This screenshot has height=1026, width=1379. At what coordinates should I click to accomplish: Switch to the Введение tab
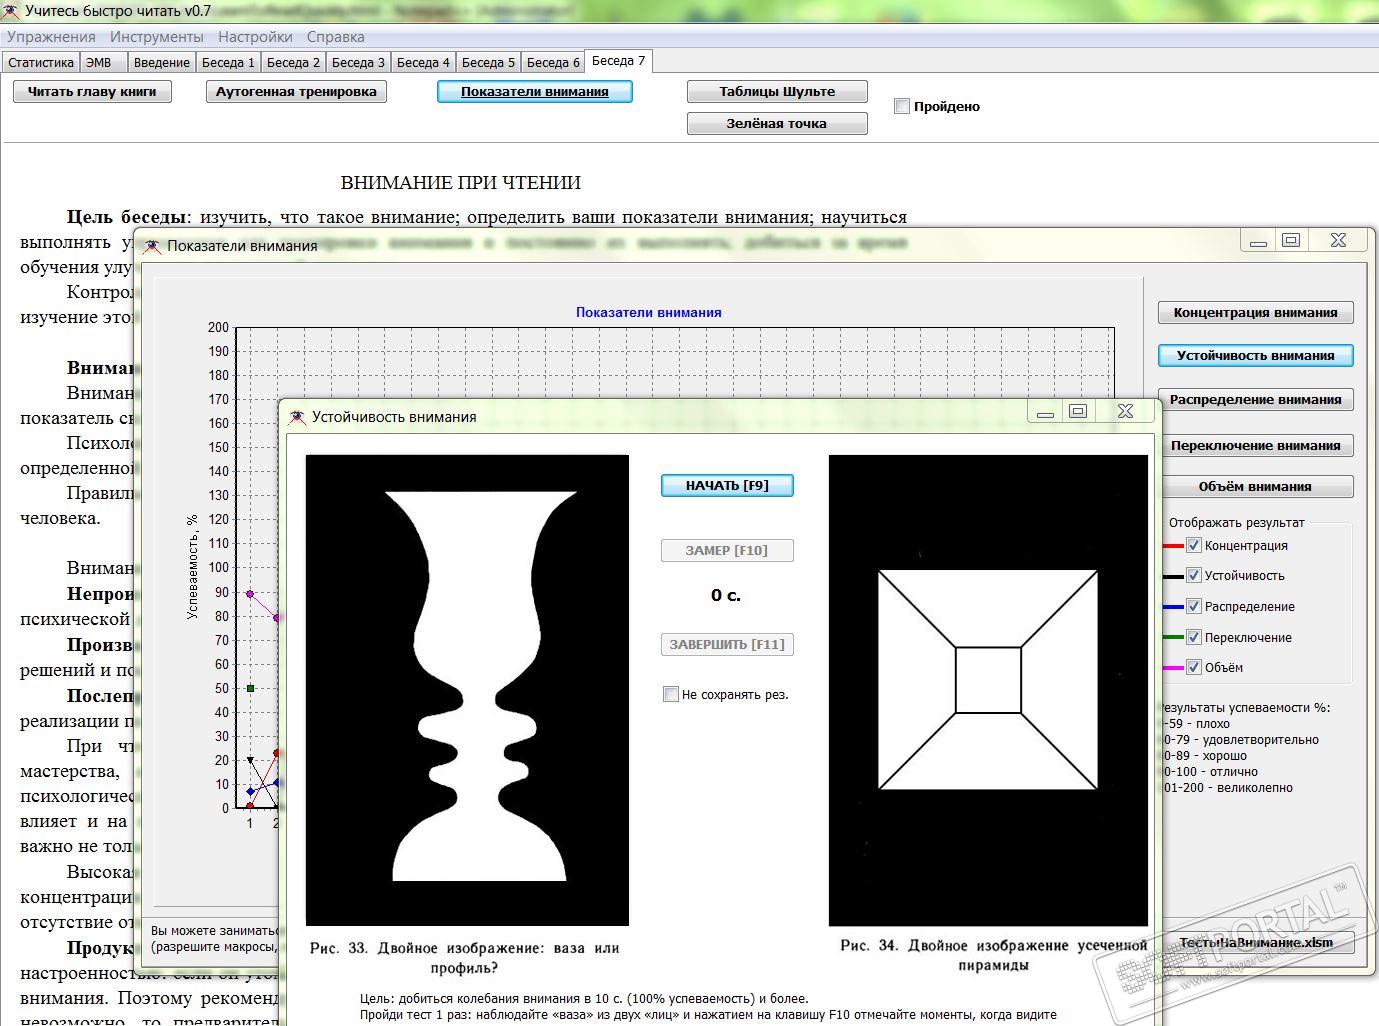(162, 62)
